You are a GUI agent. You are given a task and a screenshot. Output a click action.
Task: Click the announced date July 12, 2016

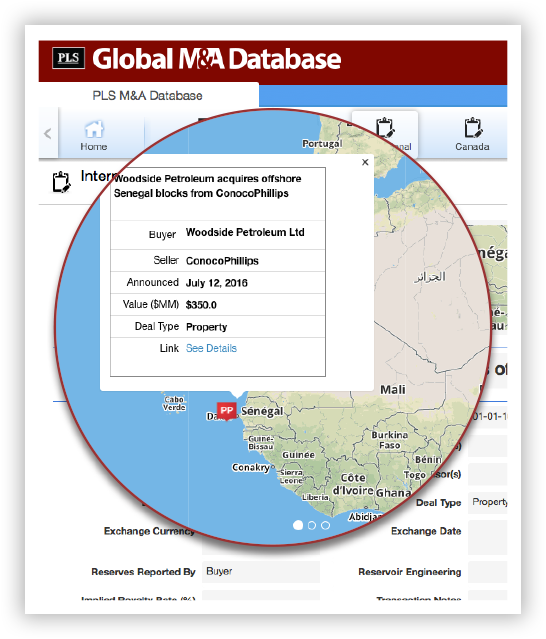[216, 283]
